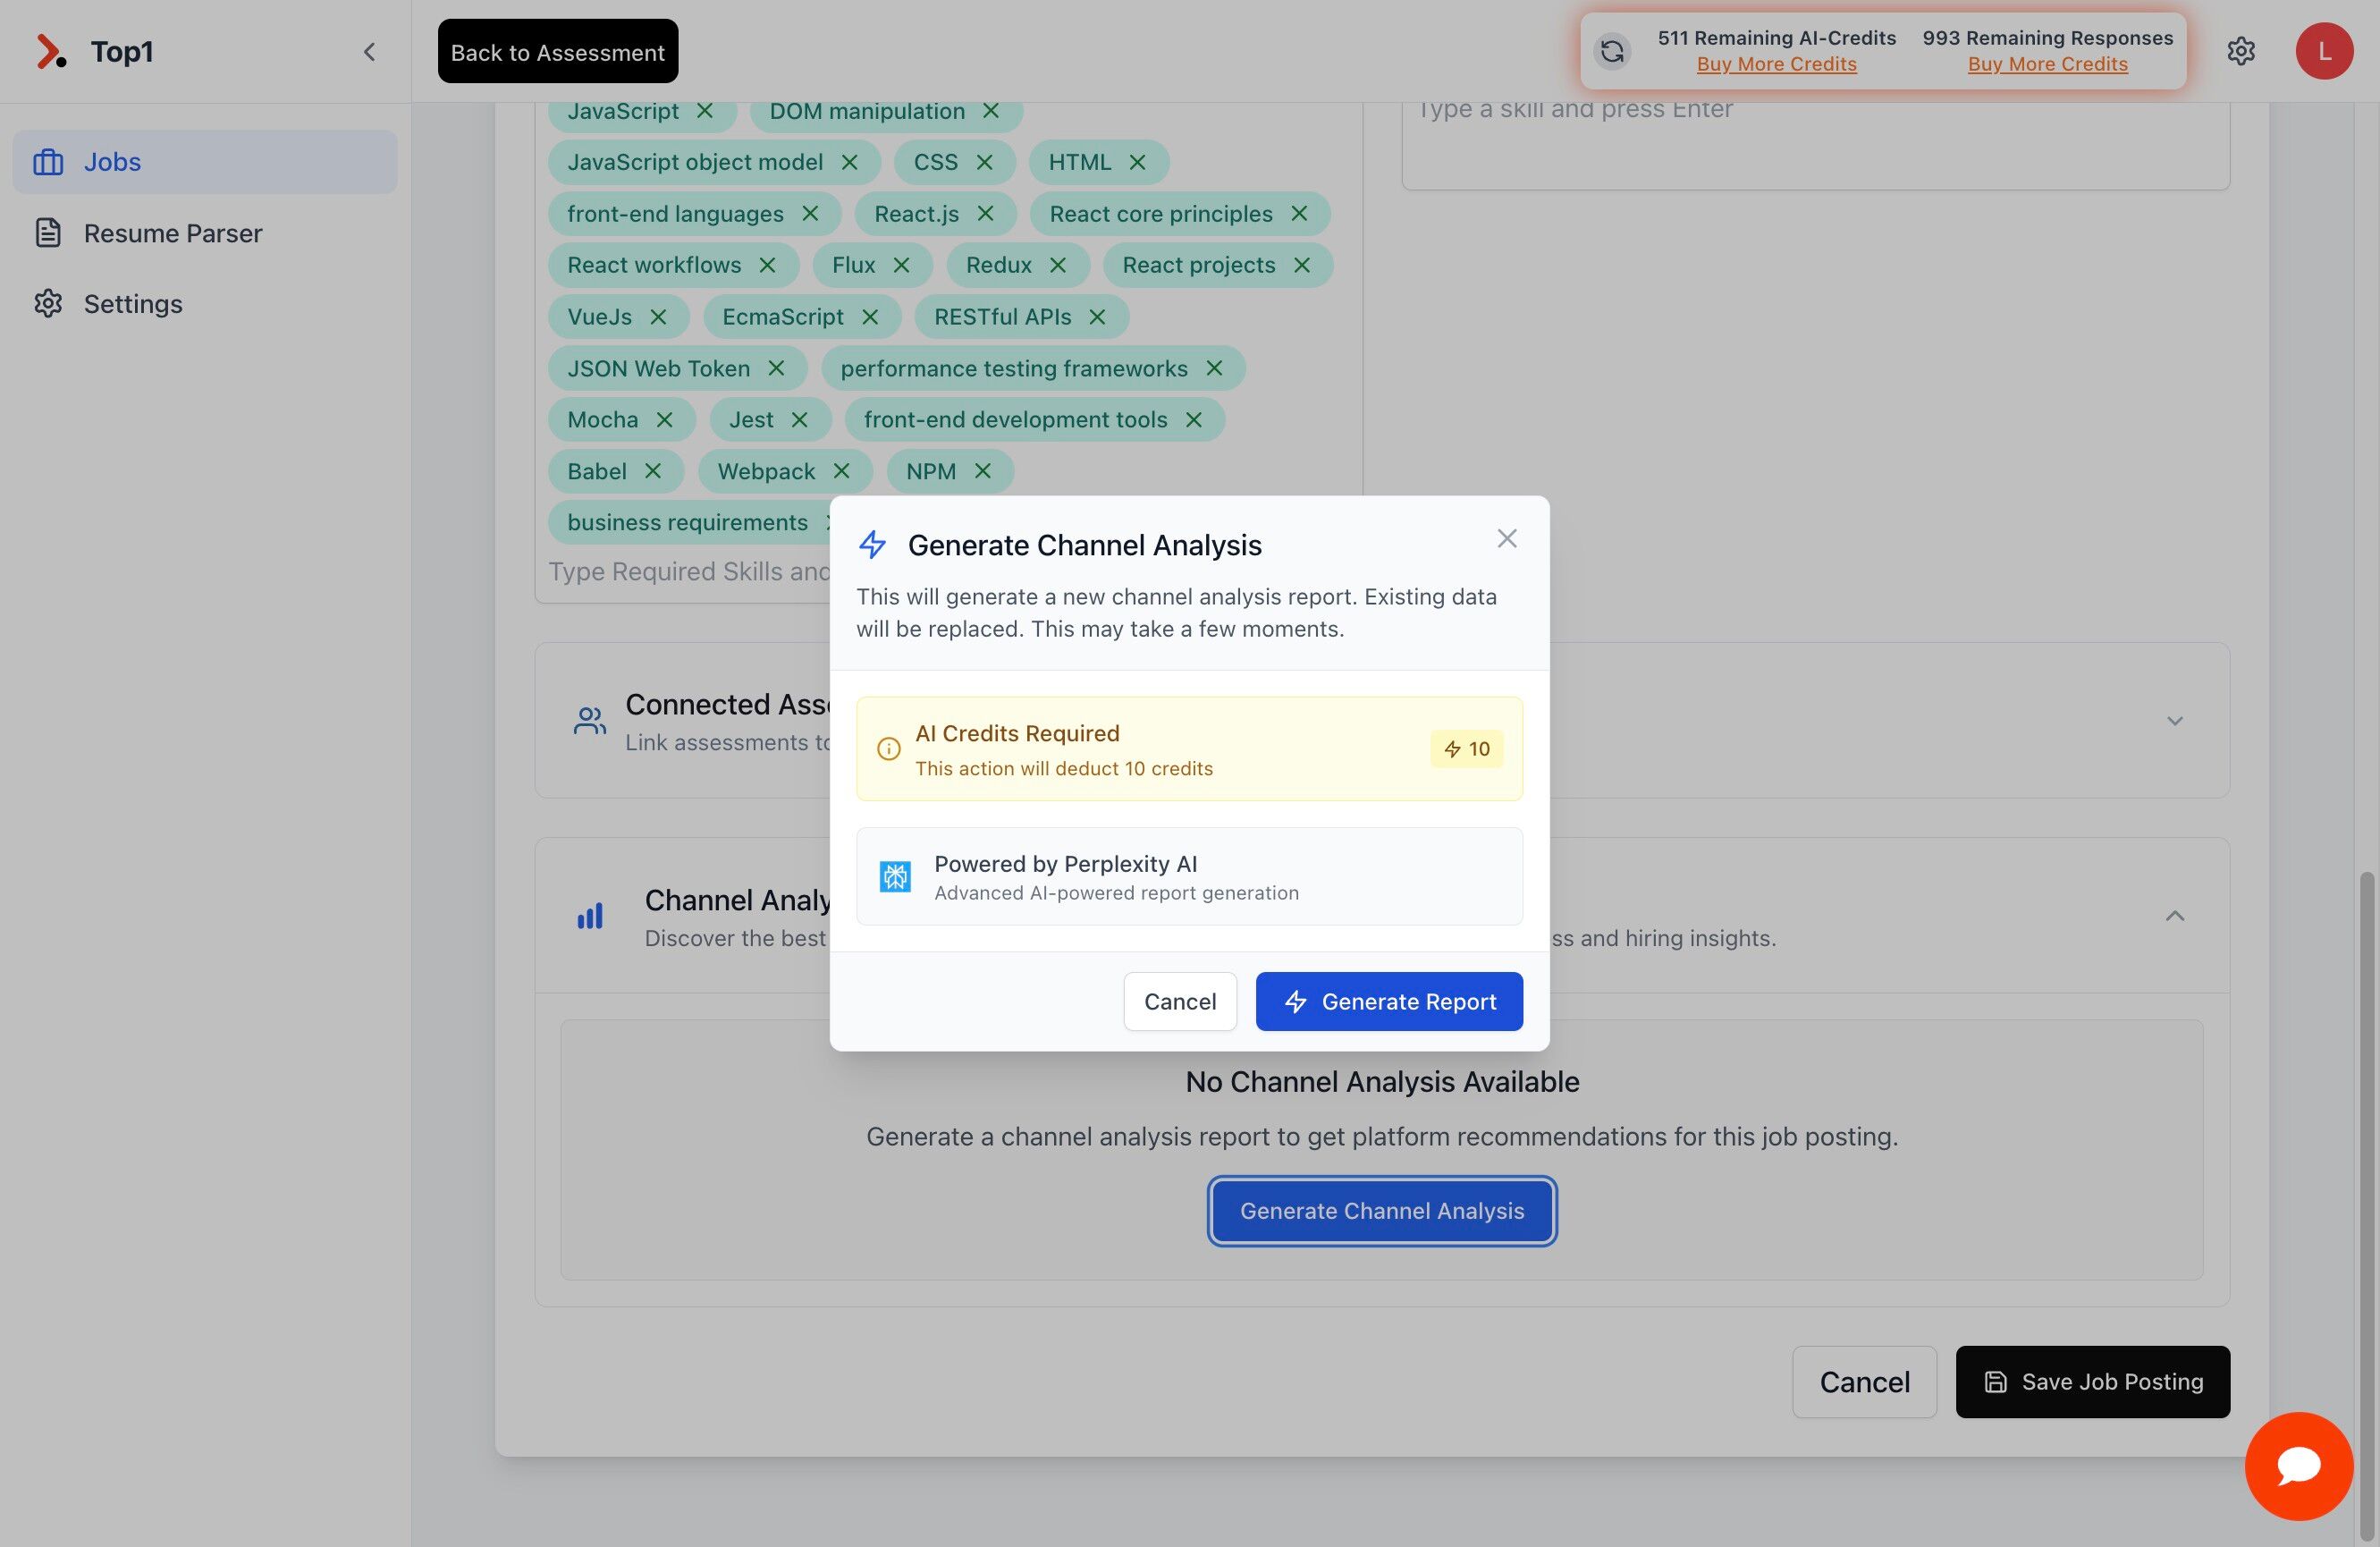
Task: Open the Jobs section via briefcase icon
Action: click(x=48, y=161)
